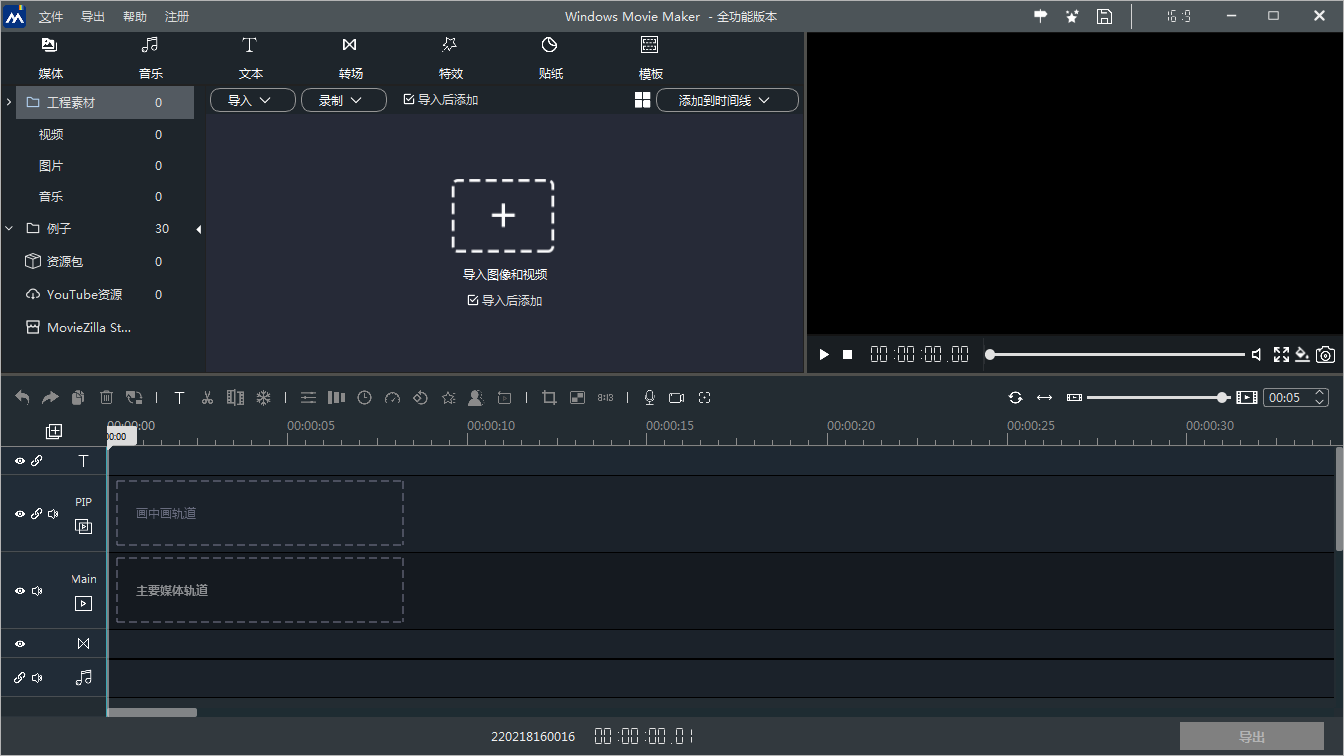Viewport: 1344px width, 756px height.
Task: Open the 导入 dropdown
Action: pyautogui.click(x=252, y=100)
